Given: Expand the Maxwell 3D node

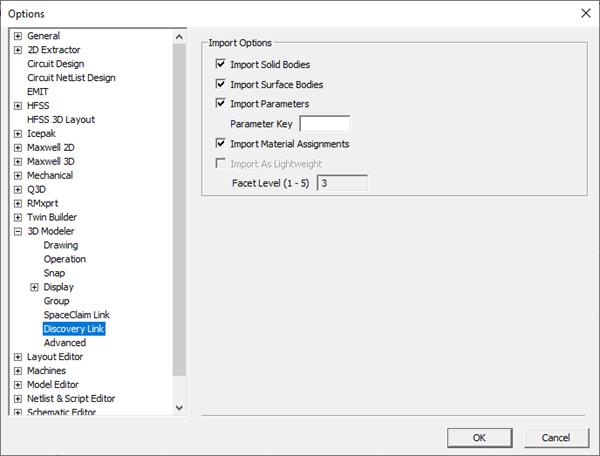Looking at the screenshot, I should tap(18, 162).
